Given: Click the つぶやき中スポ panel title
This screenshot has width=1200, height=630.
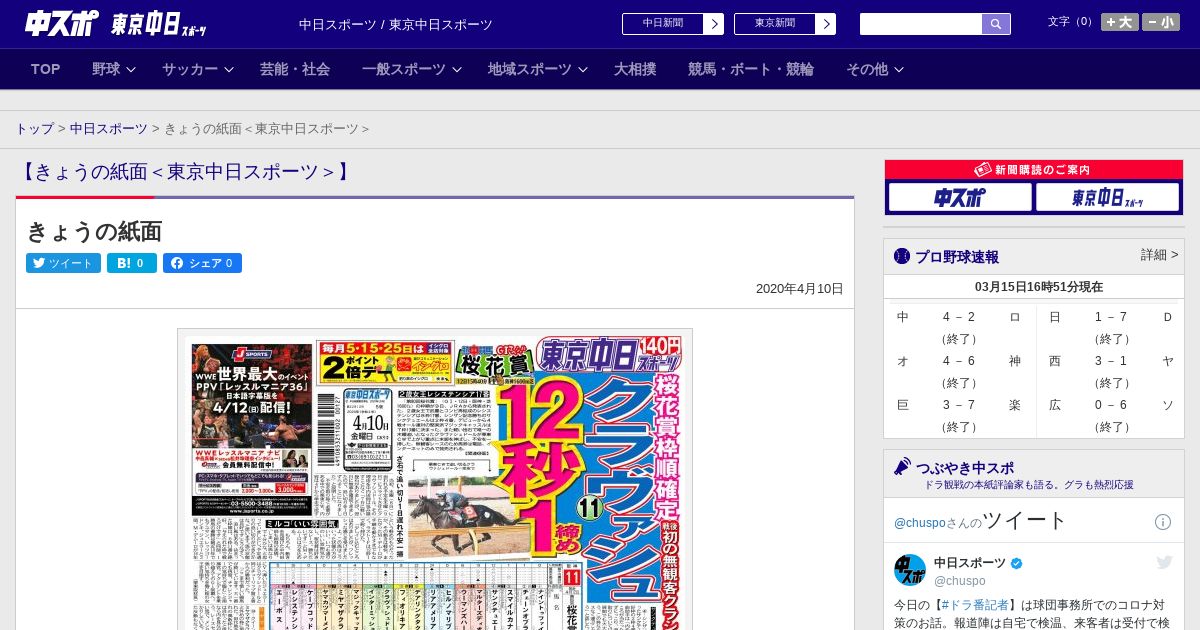Looking at the screenshot, I should (x=964, y=467).
